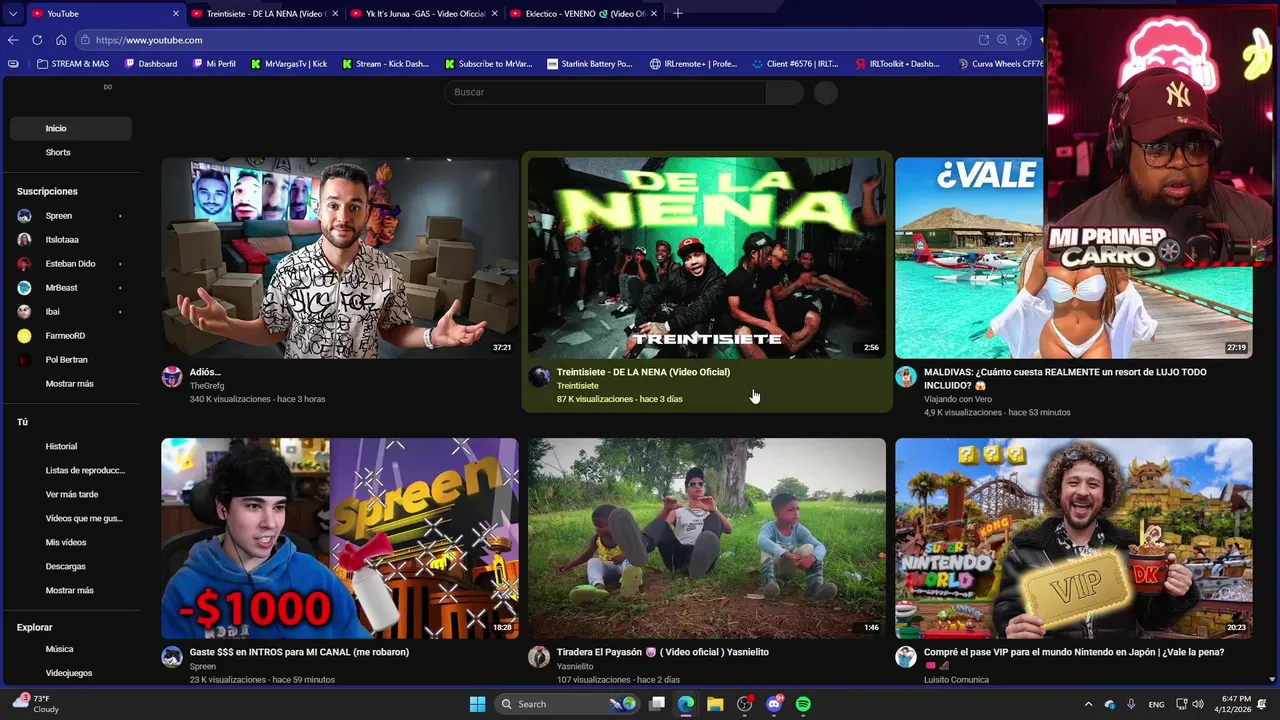Go back with the browser back arrow
This screenshot has height=720, width=1280.
(x=13, y=40)
